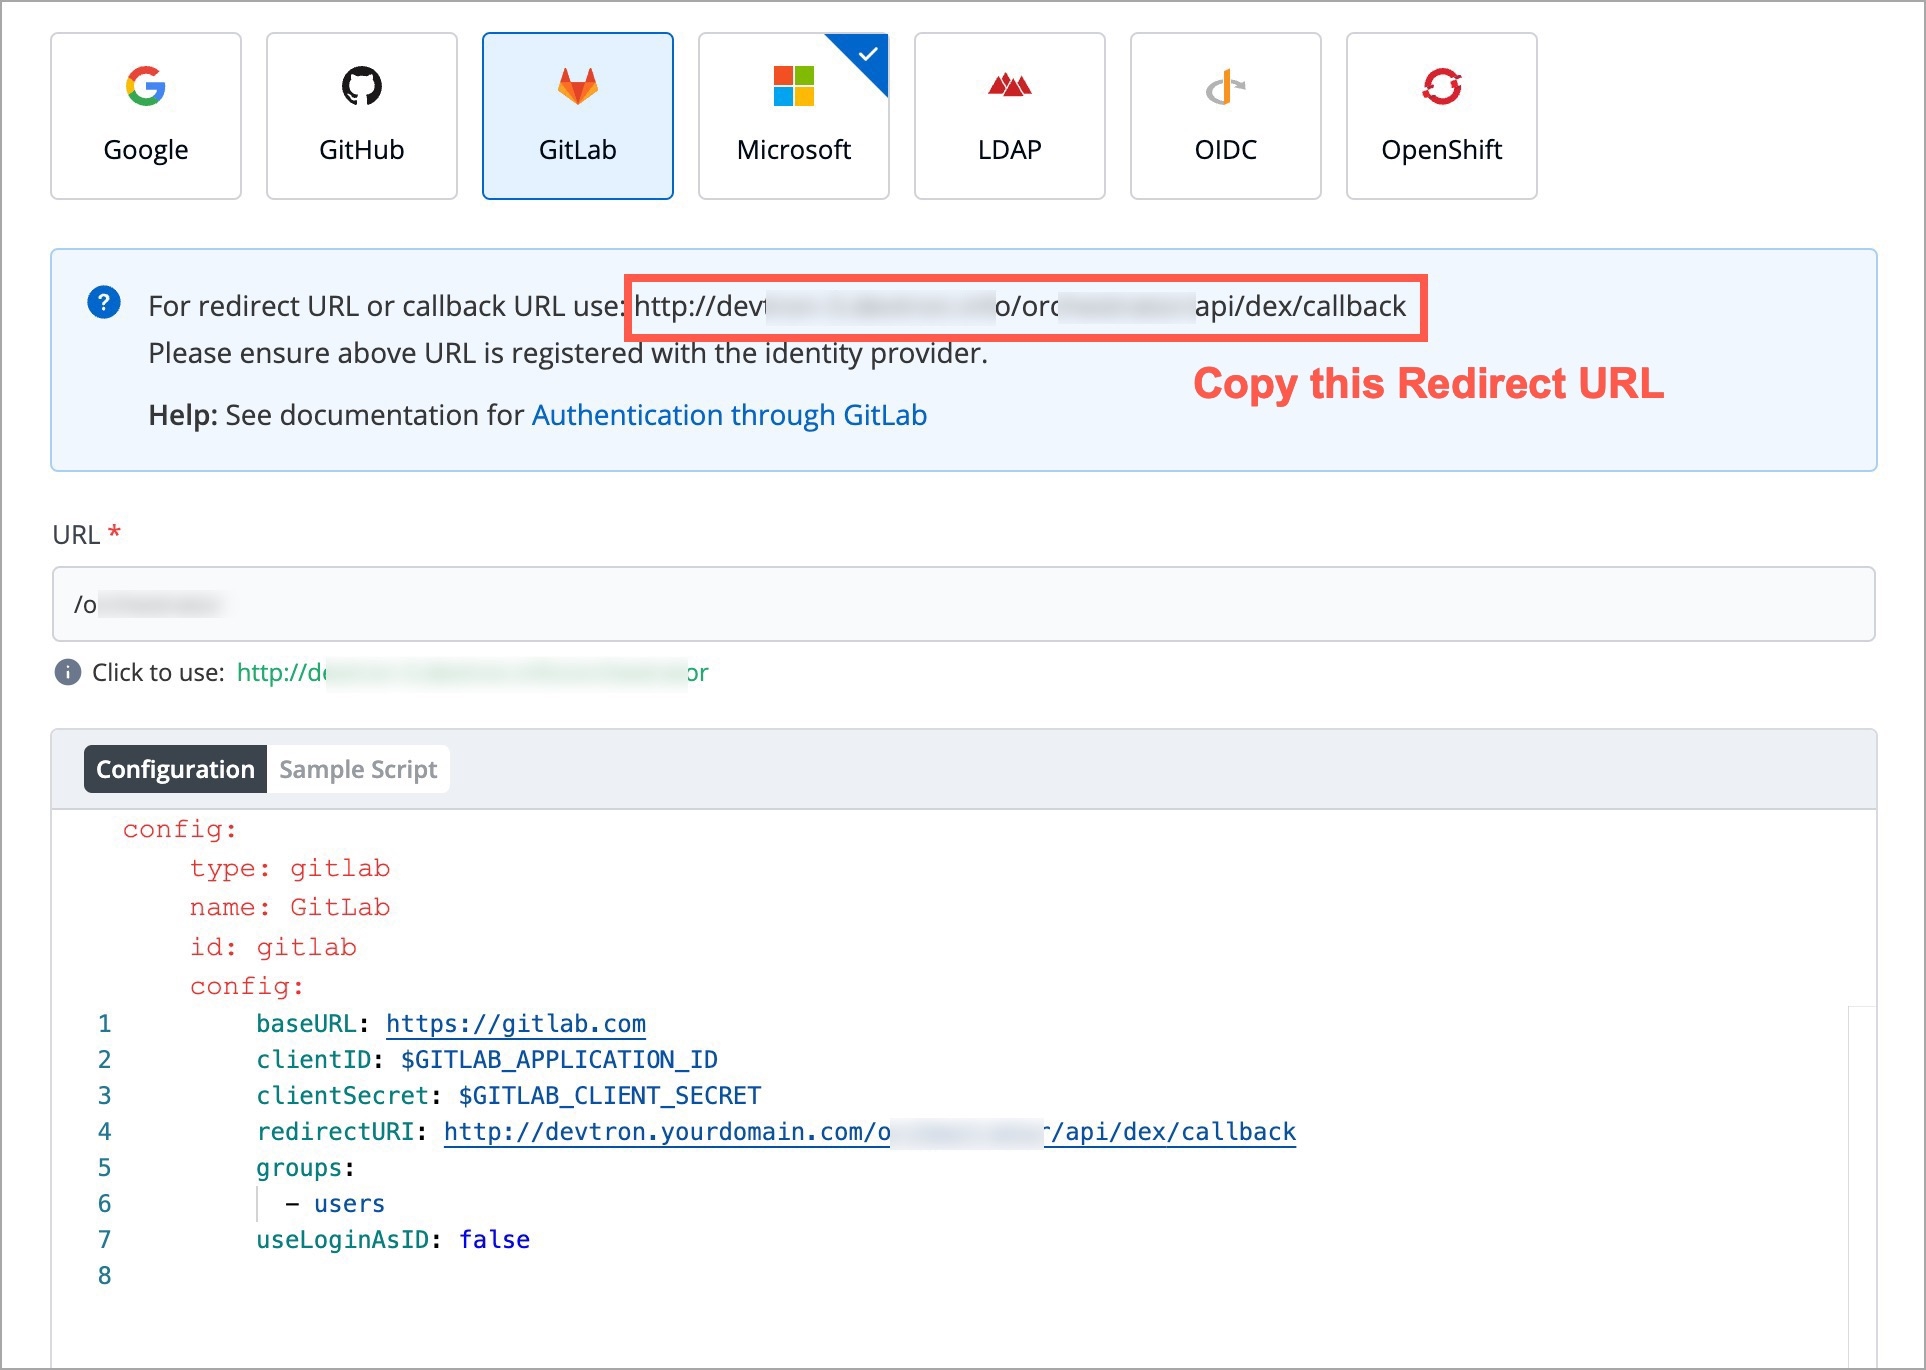Click the green suggested URL link
The height and width of the screenshot is (1370, 1926).
[x=472, y=672]
